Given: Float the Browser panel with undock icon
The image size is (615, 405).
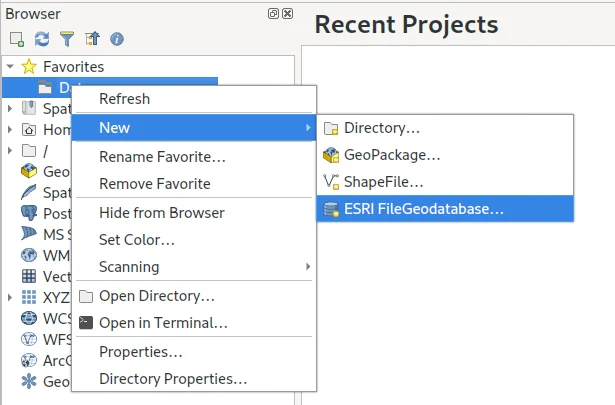Looking at the screenshot, I should 273,14.
